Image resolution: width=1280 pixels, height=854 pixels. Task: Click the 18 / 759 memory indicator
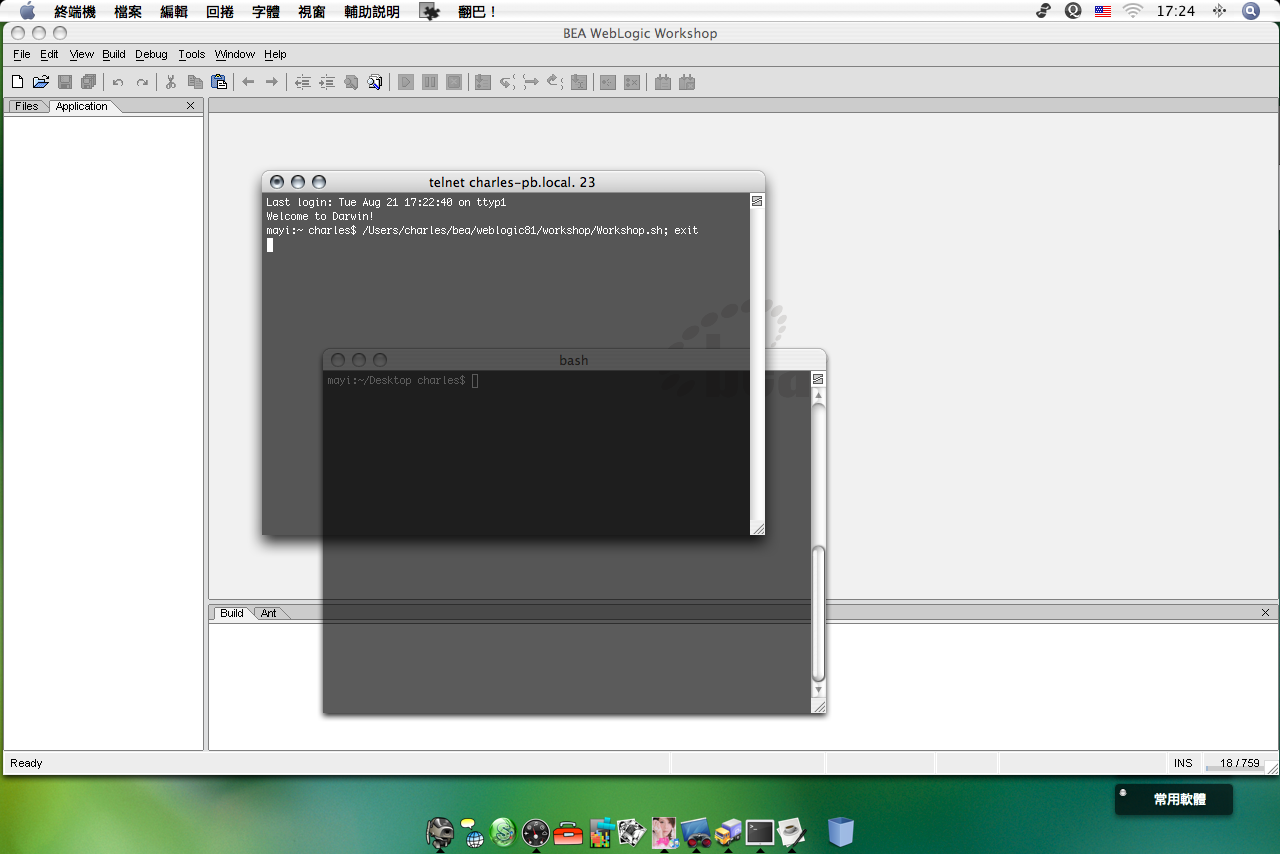[1239, 763]
